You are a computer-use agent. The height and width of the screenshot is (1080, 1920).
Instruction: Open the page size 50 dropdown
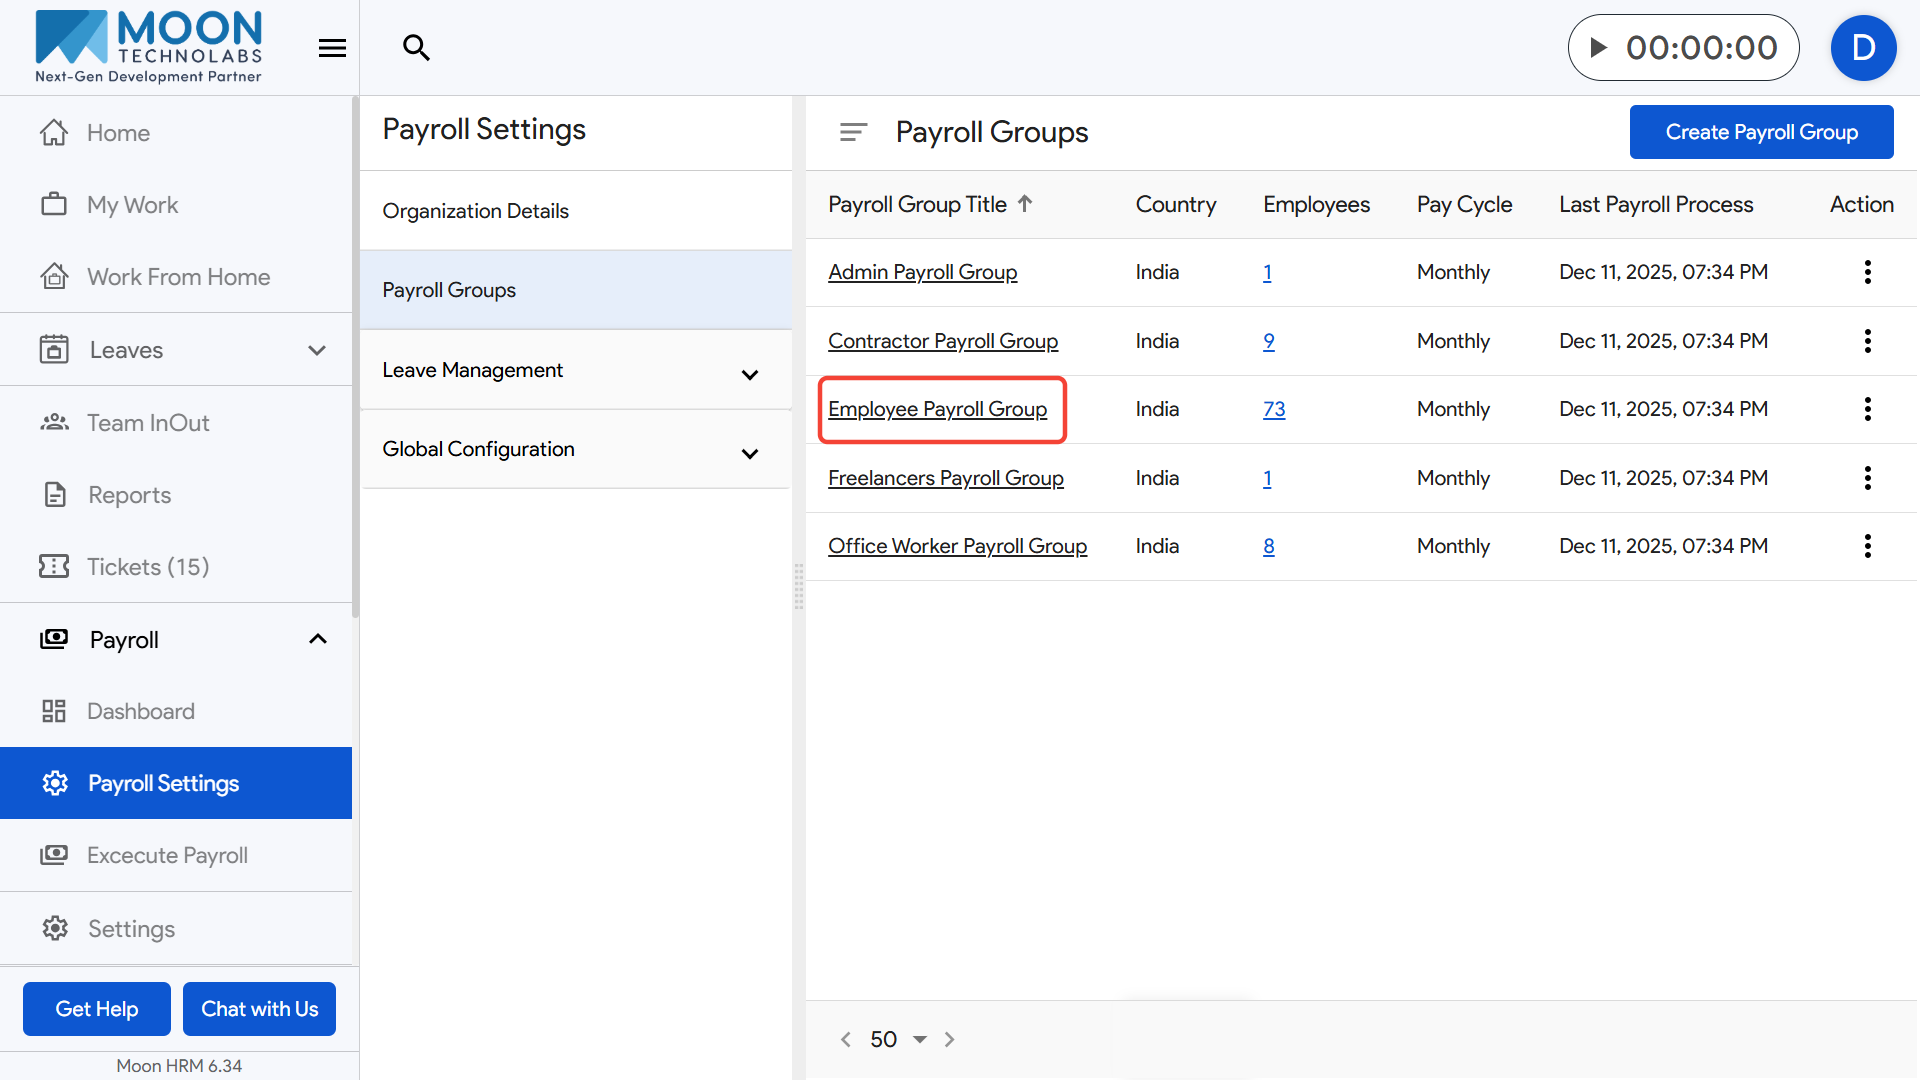[x=919, y=1039]
